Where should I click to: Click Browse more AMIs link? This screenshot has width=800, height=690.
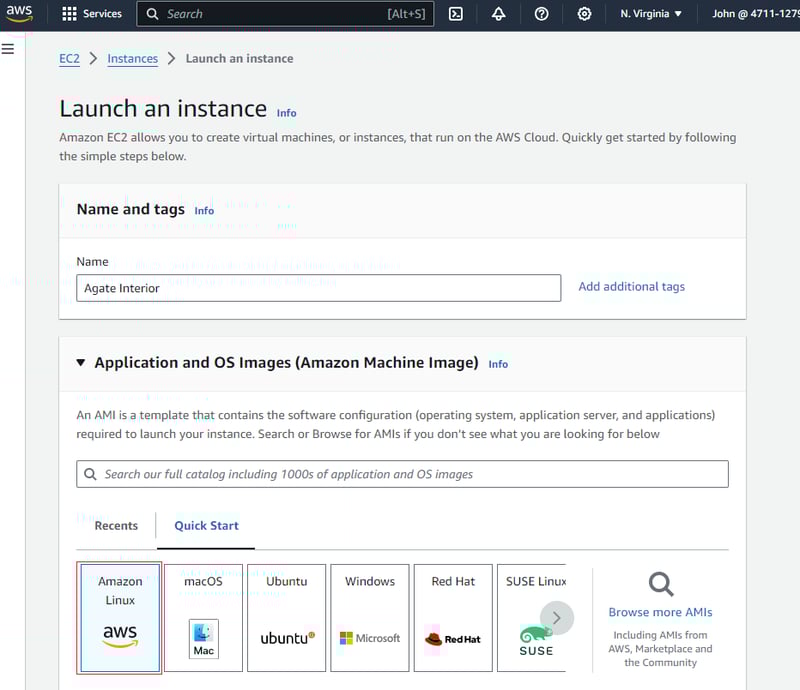[x=660, y=612]
